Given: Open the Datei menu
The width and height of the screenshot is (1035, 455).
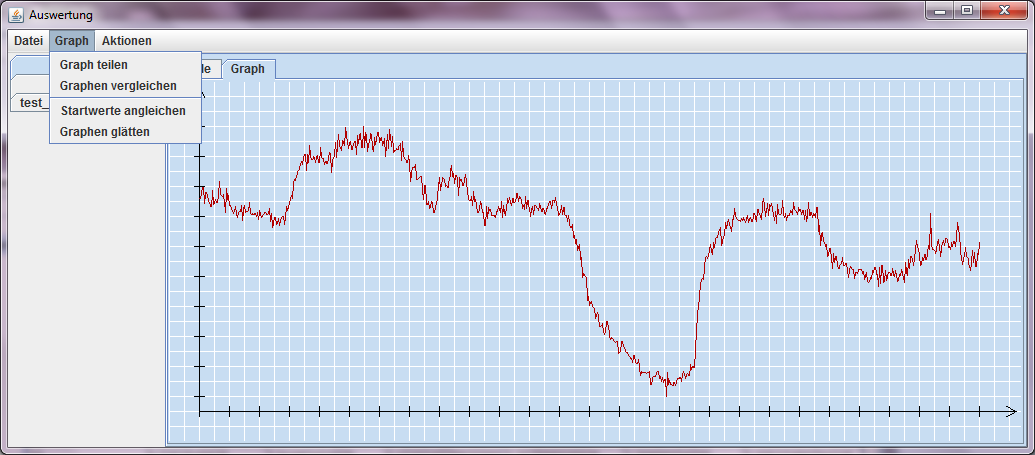Looking at the screenshot, I should 28,41.
